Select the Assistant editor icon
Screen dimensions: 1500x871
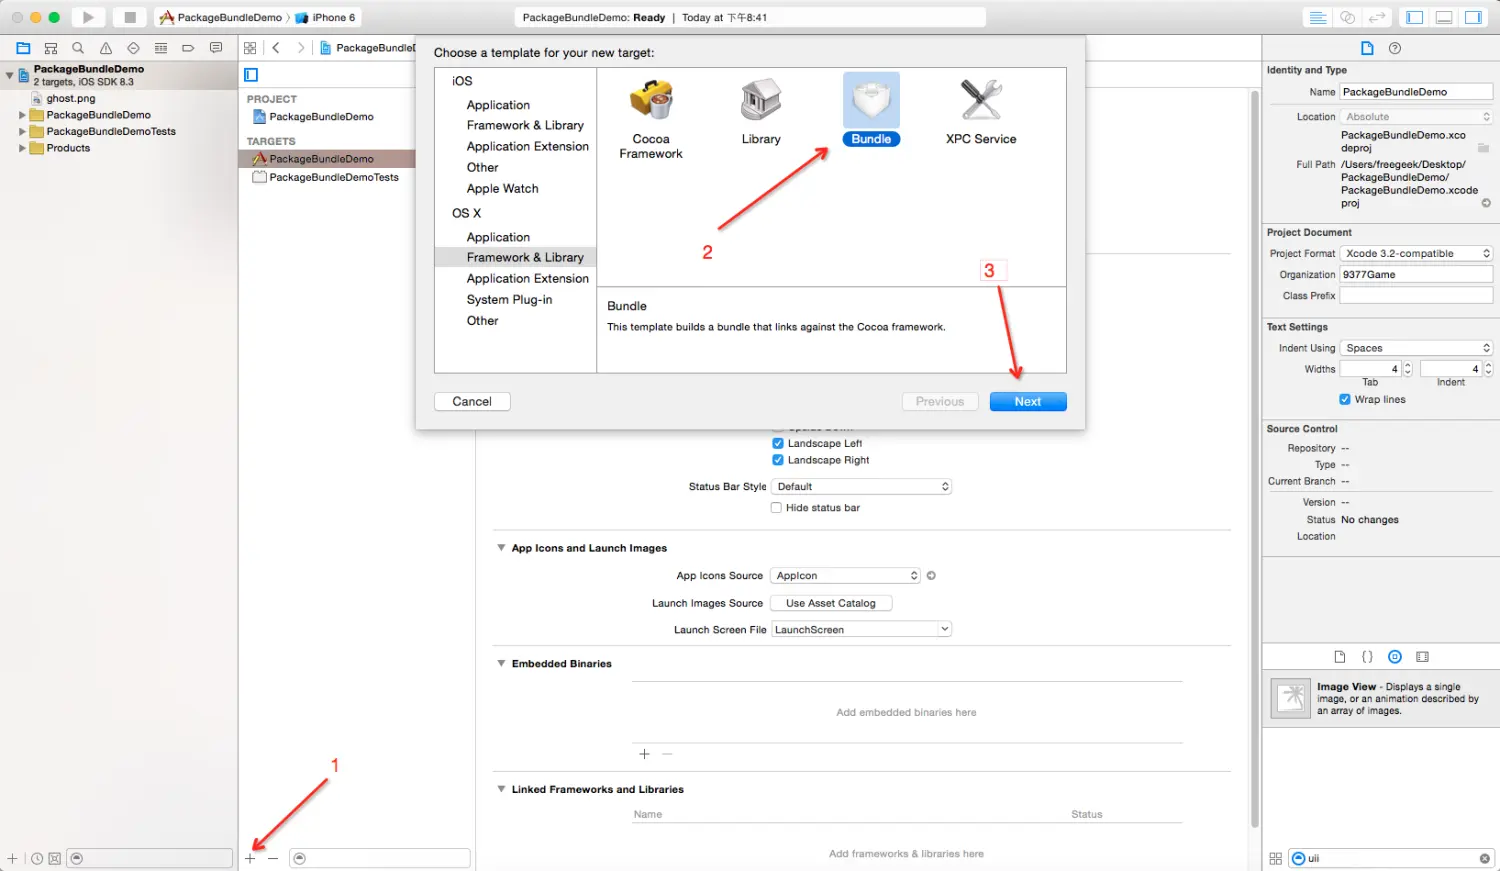[1348, 17]
